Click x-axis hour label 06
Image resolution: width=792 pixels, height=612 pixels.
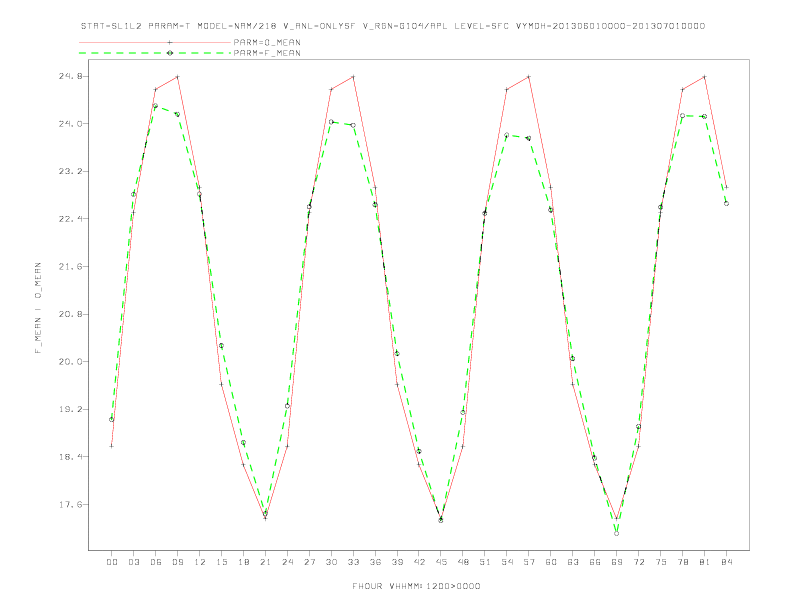point(156,562)
